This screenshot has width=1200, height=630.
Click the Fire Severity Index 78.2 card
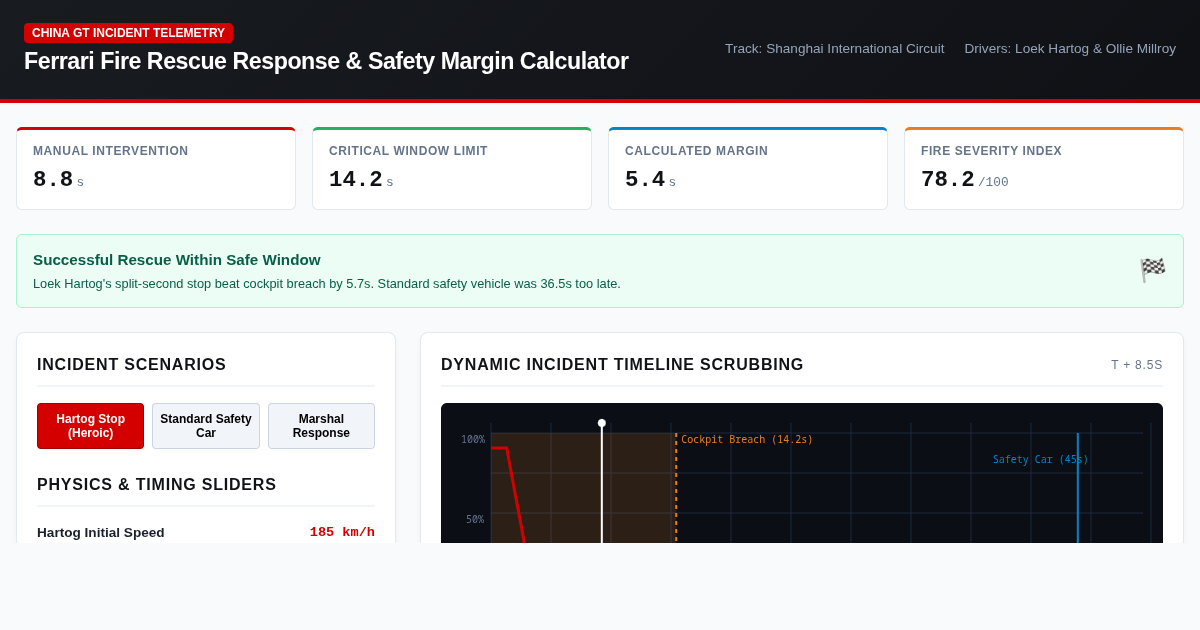tap(1044, 169)
